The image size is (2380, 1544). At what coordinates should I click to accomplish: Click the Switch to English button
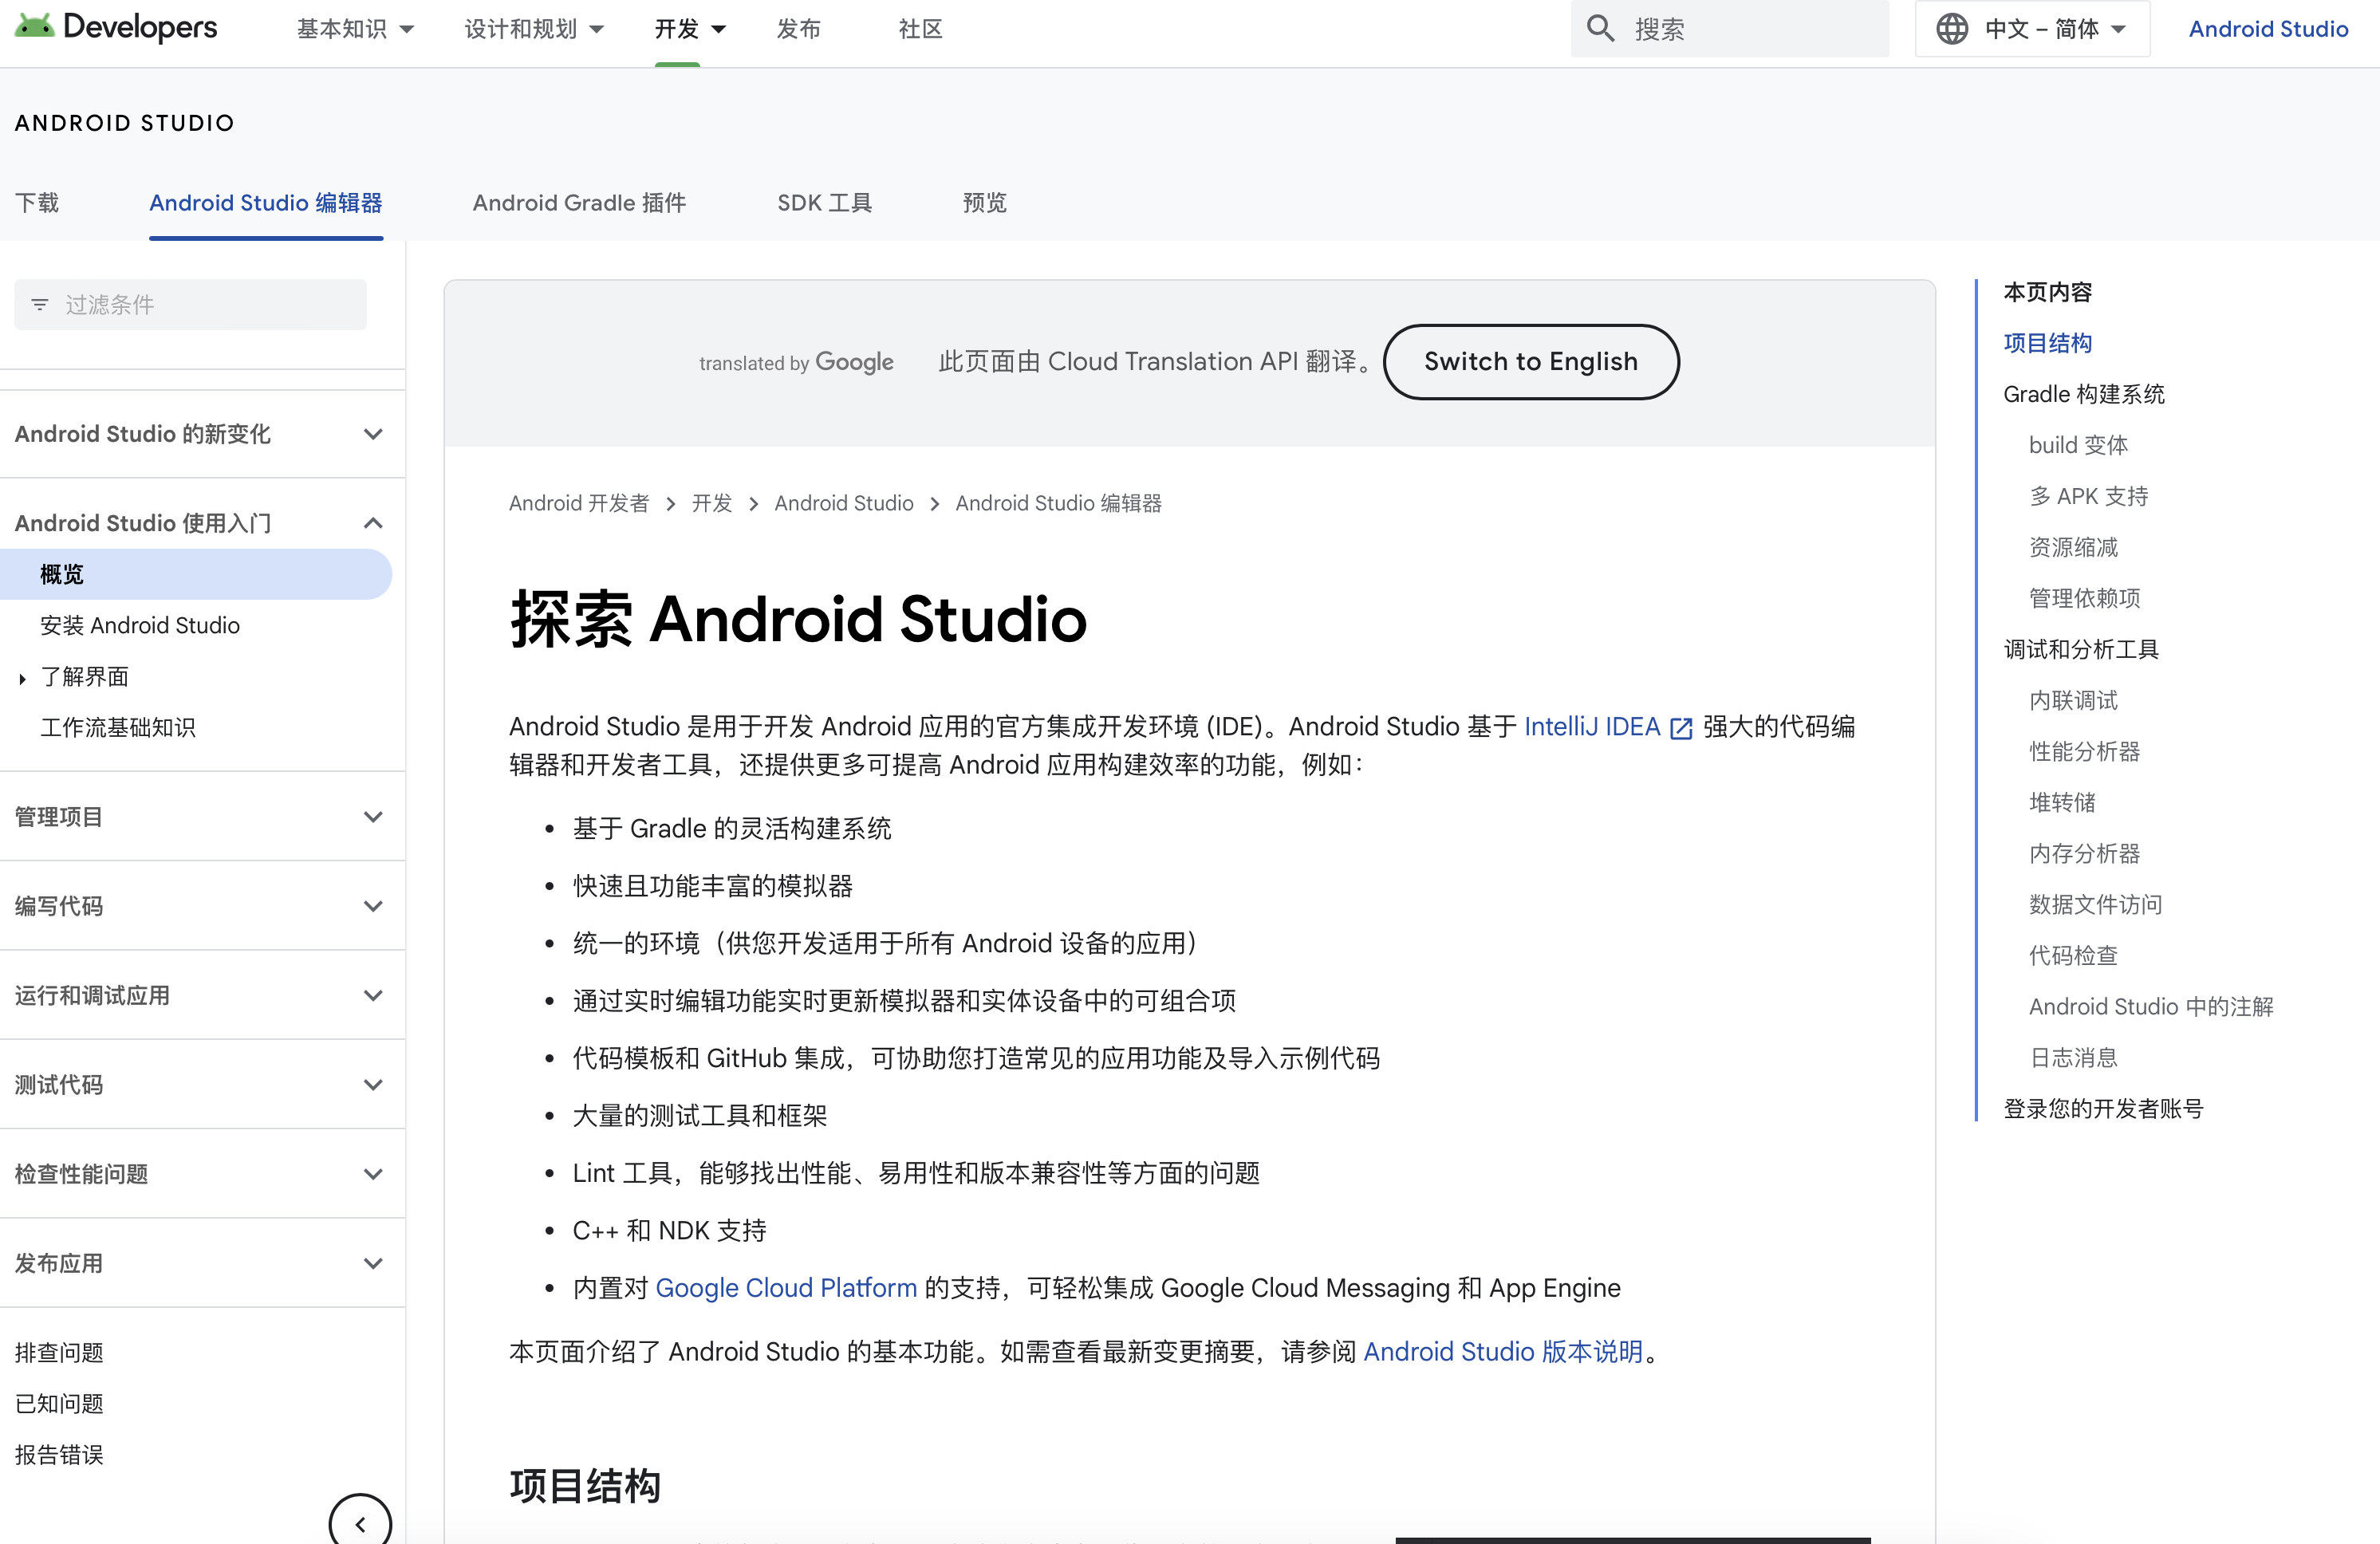coord(1530,362)
